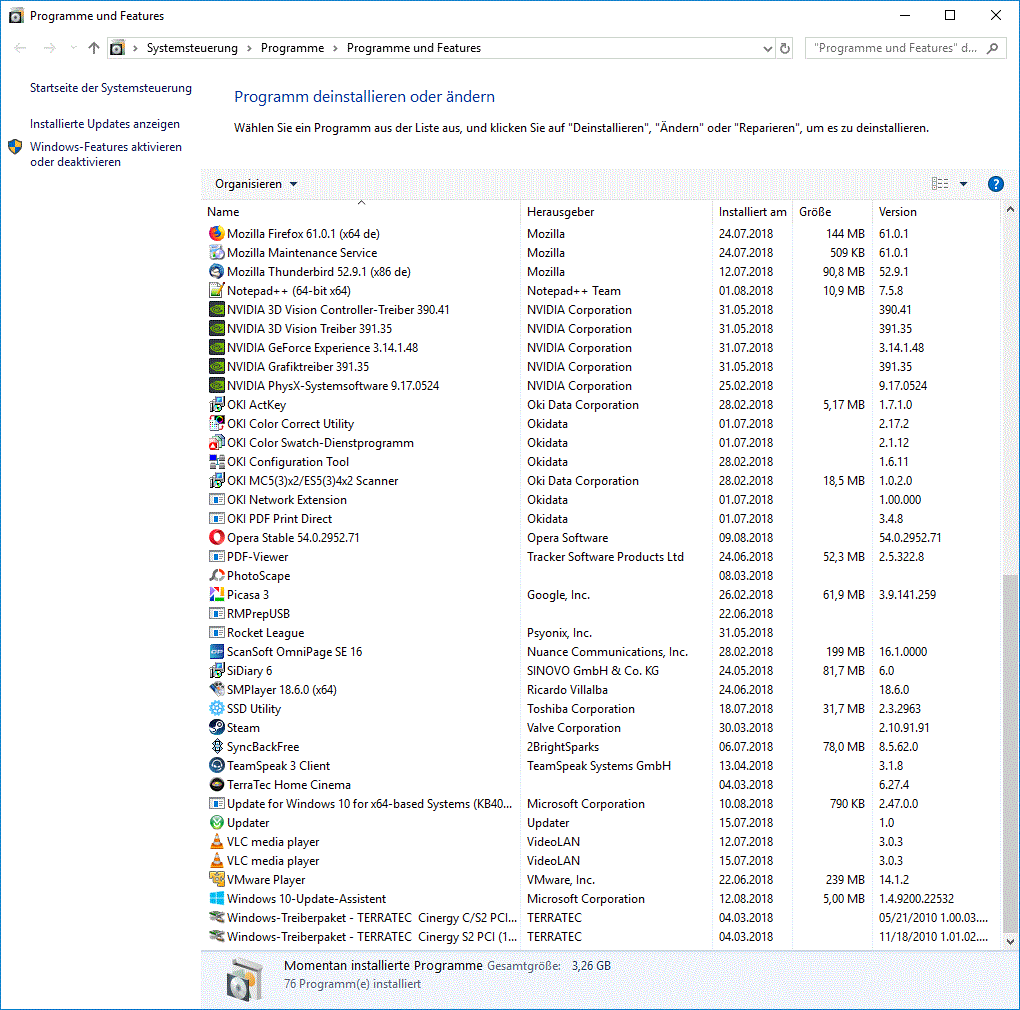Select OKI Network Extension entry

point(602,499)
